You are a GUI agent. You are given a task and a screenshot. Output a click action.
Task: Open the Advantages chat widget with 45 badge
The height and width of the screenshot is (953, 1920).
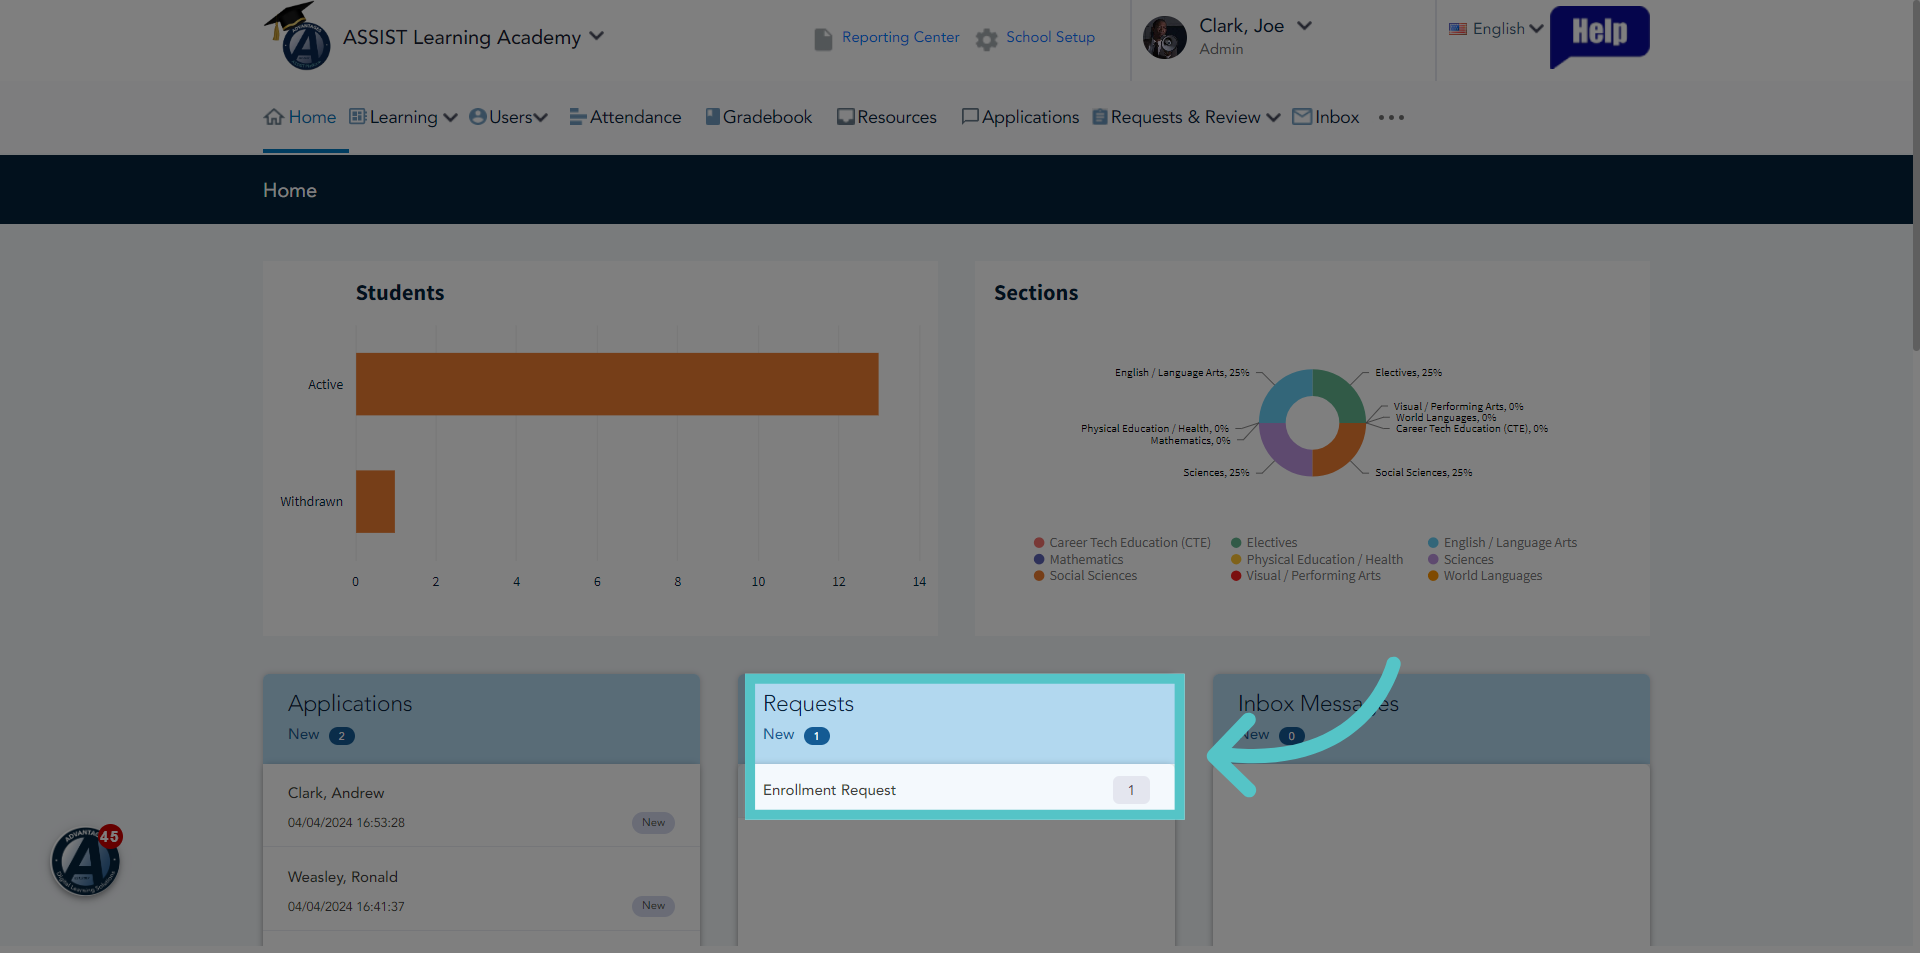86,860
